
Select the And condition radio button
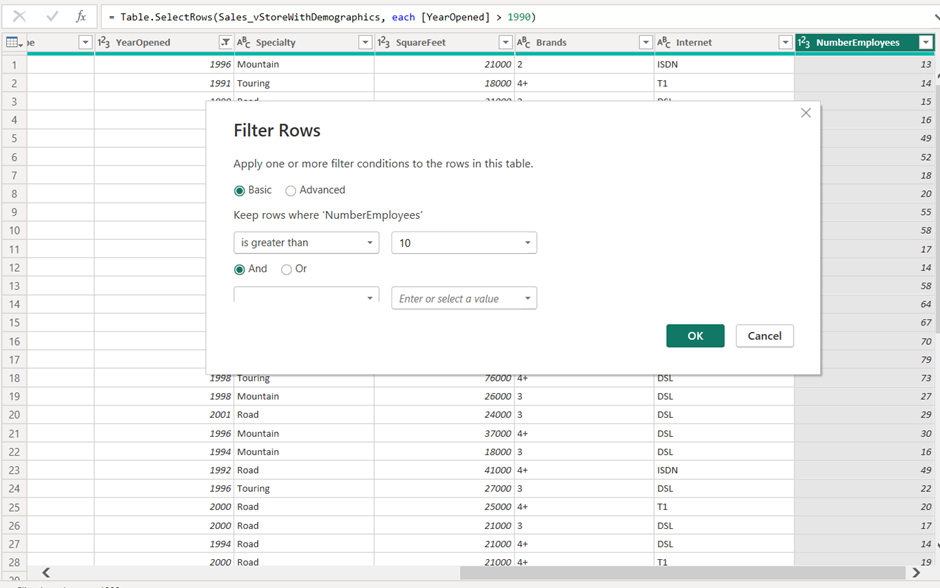pyautogui.click(x=240, y=269)
